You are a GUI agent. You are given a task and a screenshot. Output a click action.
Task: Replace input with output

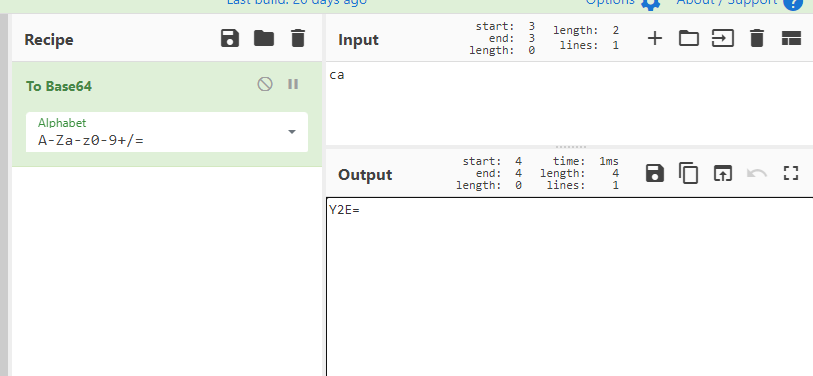pyautogui.click(x=723, y=173)
